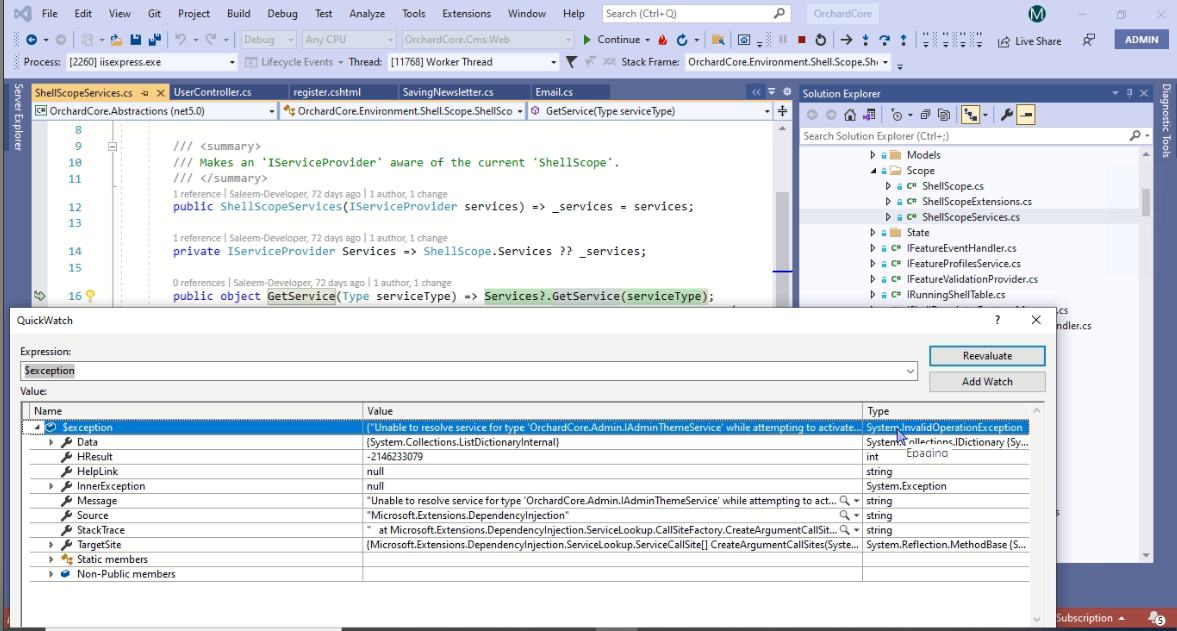Toggle Preview Selected Items button
Image resolution: width=1177 pixels, height=631 pixels.
[1026, 115]
